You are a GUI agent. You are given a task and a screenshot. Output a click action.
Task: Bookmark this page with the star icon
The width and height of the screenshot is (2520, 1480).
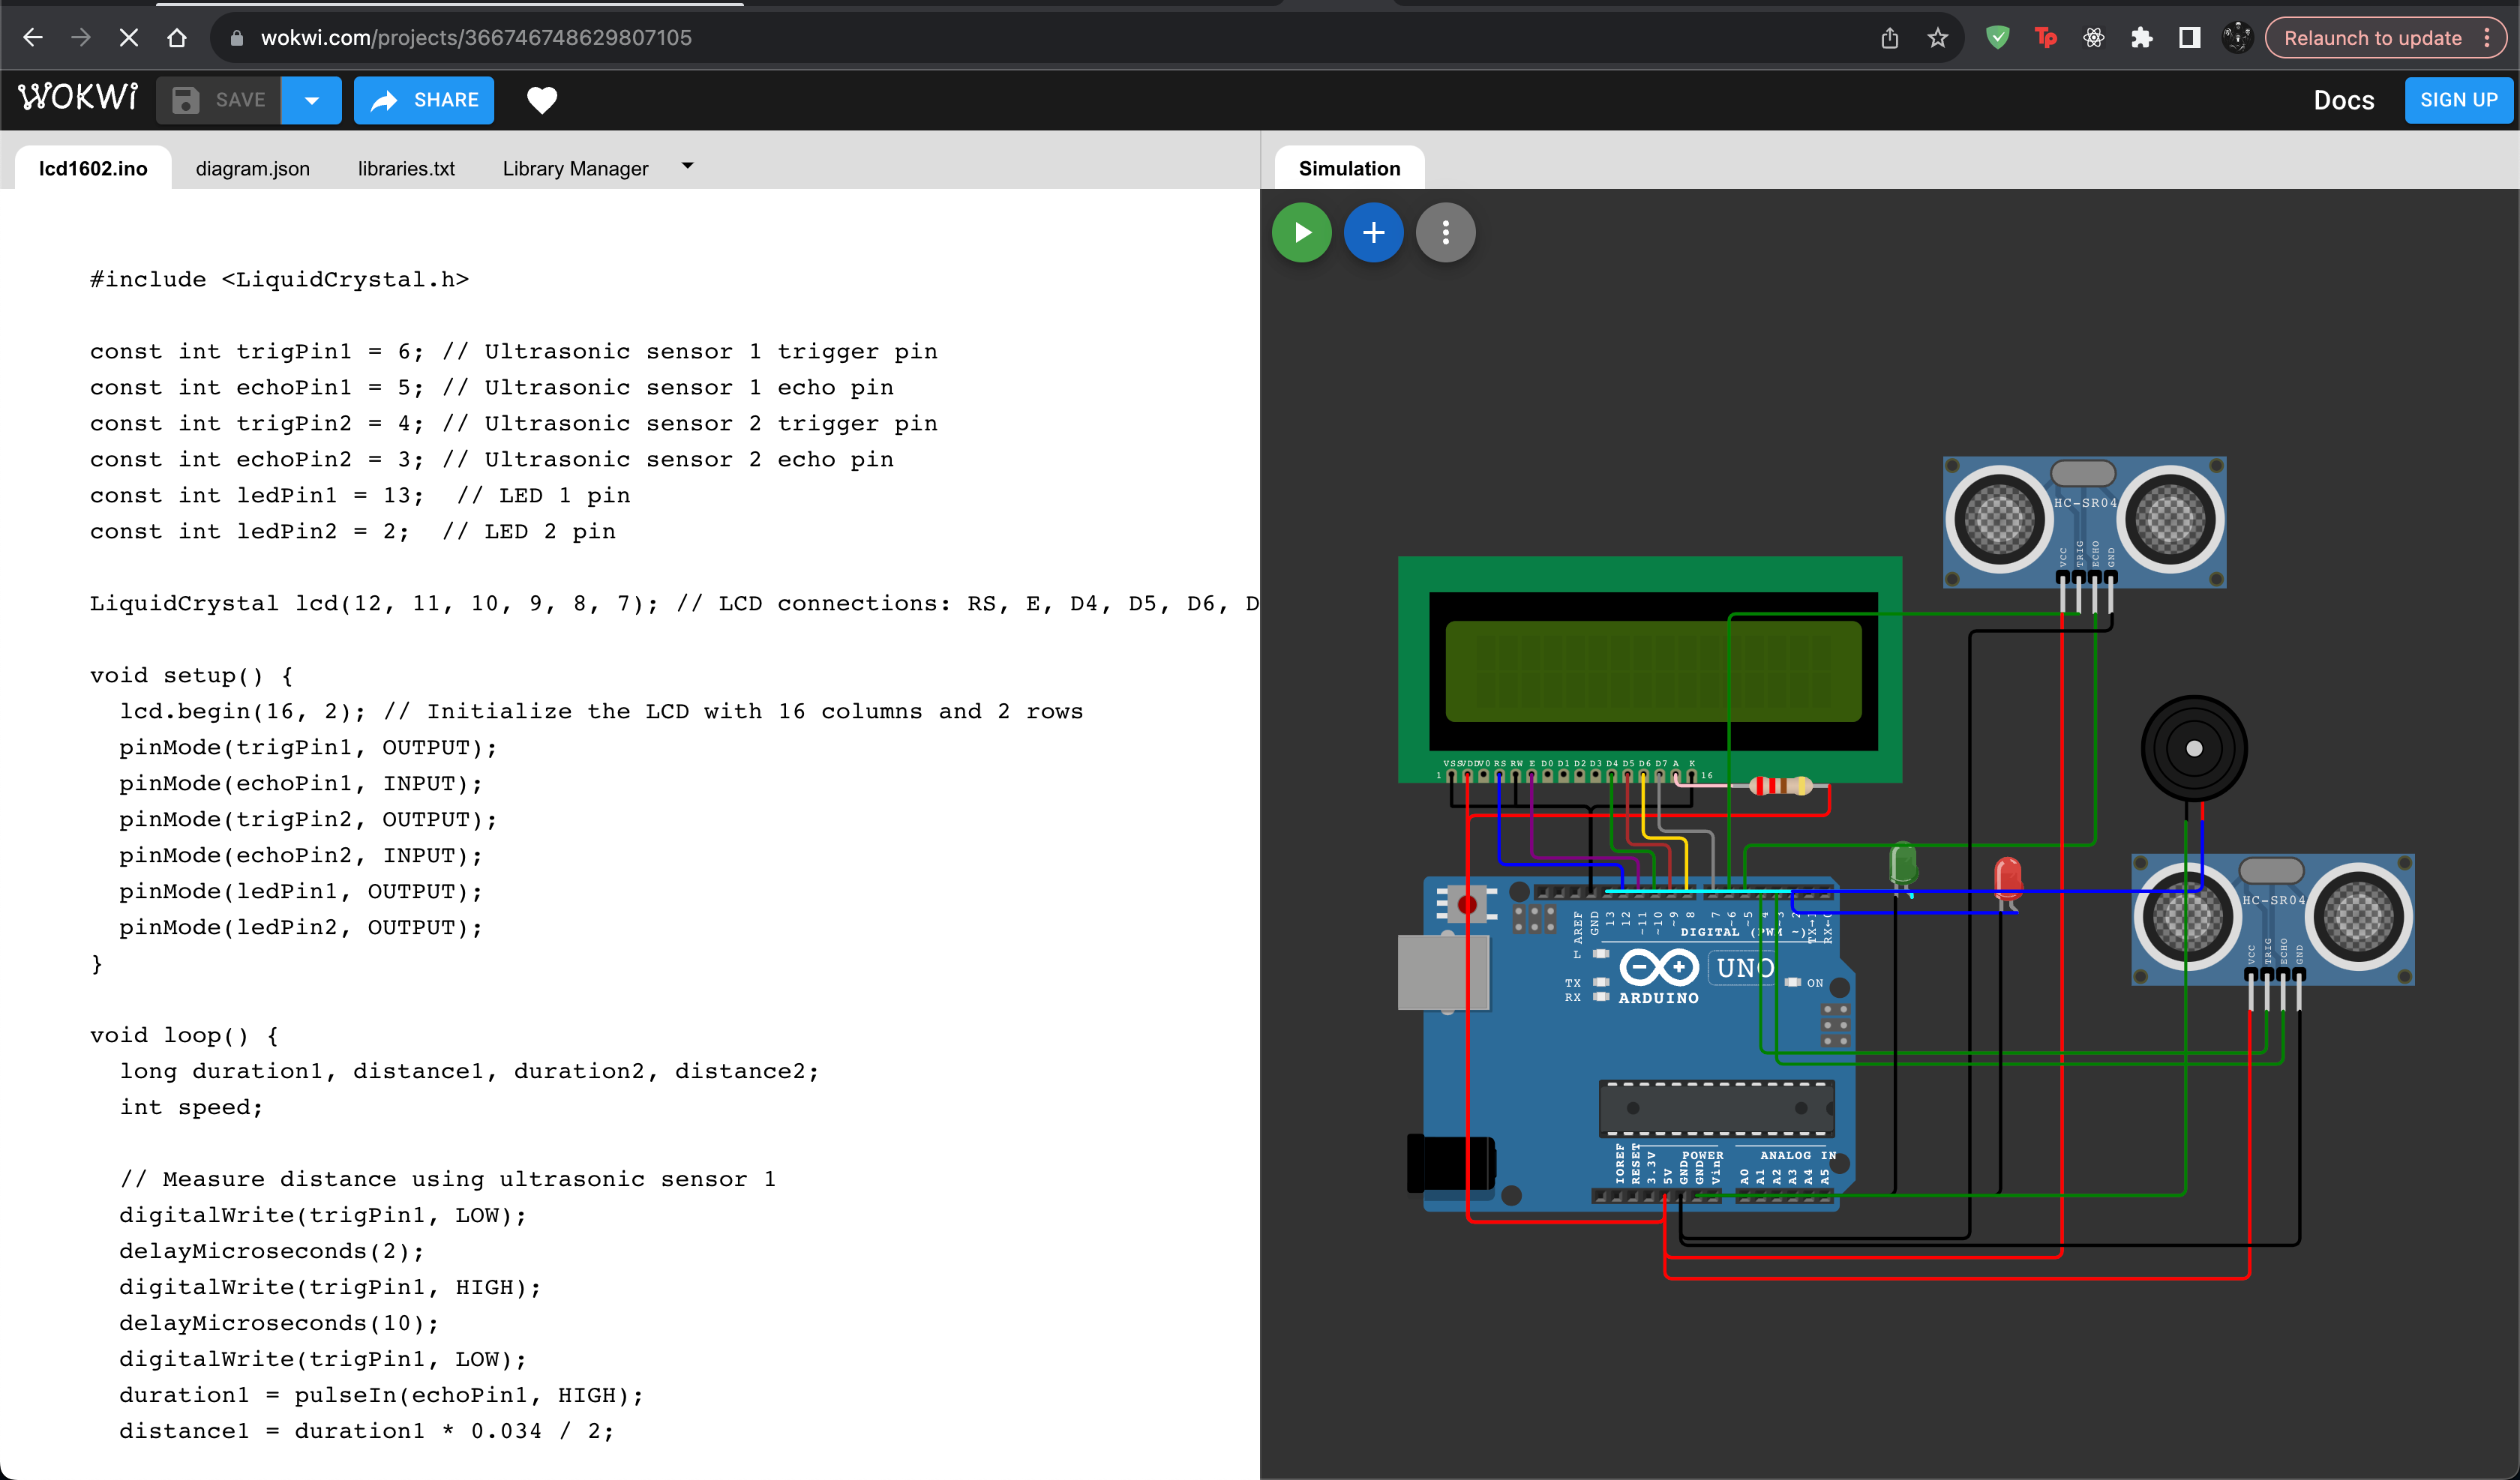point(1937,38)
